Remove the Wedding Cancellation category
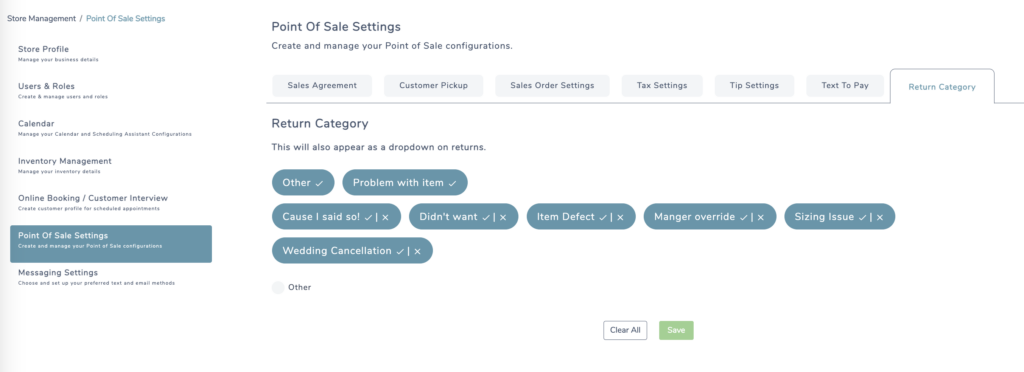 417,251
